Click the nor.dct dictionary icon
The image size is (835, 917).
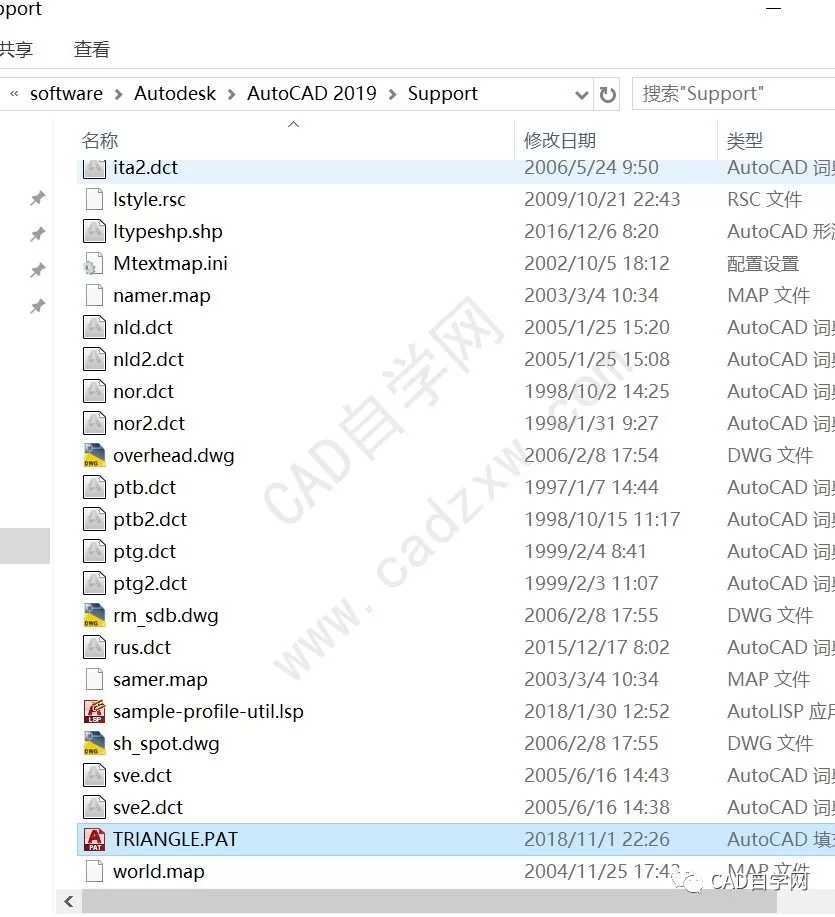(x=94, y=391)
